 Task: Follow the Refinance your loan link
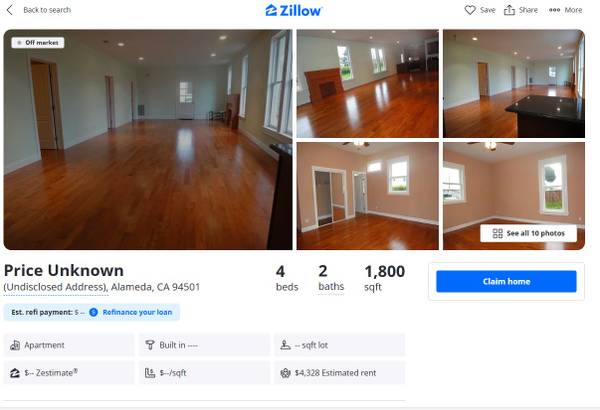(137, 312)
